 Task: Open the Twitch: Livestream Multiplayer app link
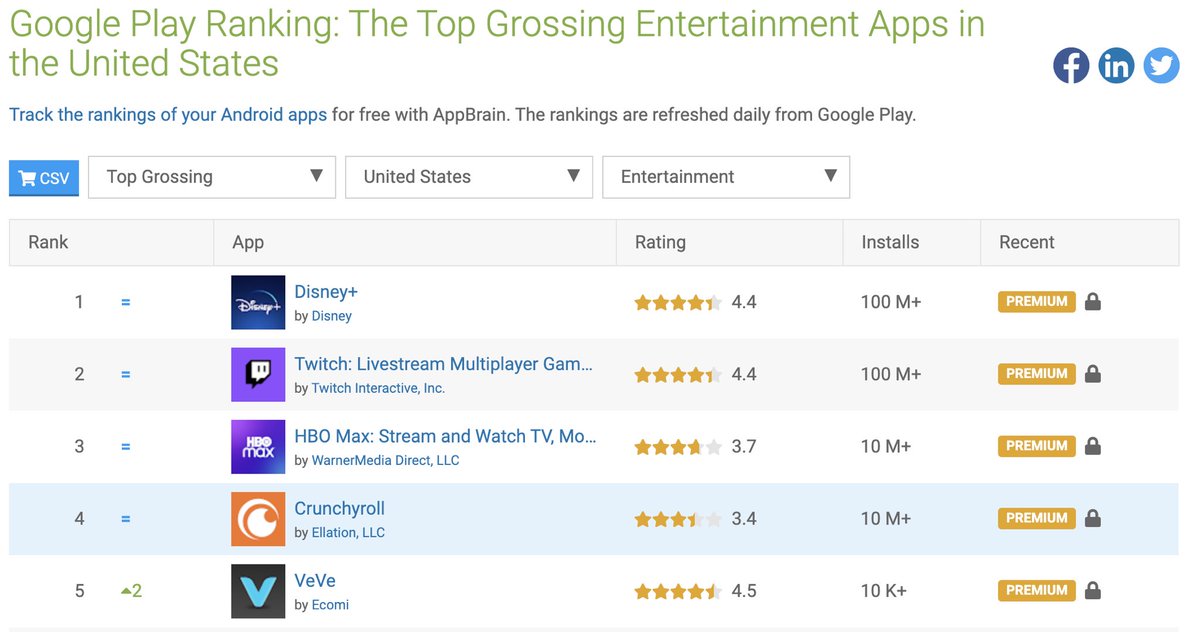444,364
